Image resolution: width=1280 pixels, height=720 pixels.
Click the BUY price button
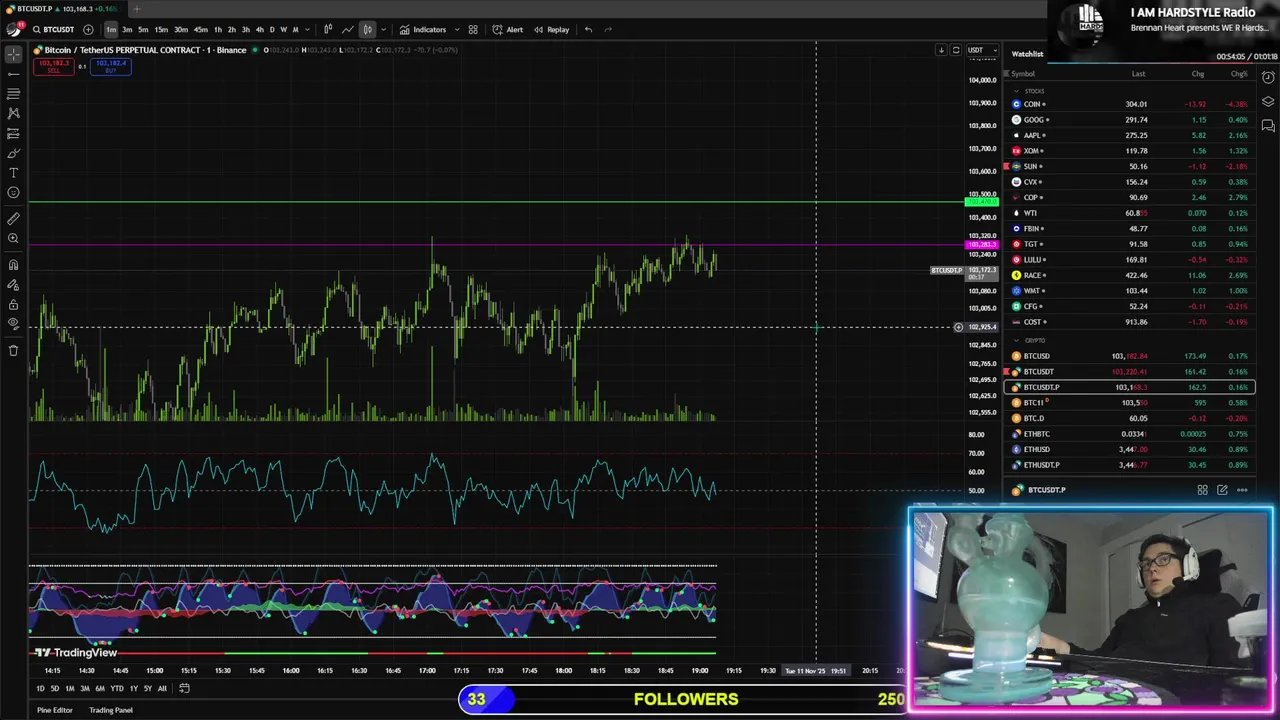(110, 66)
